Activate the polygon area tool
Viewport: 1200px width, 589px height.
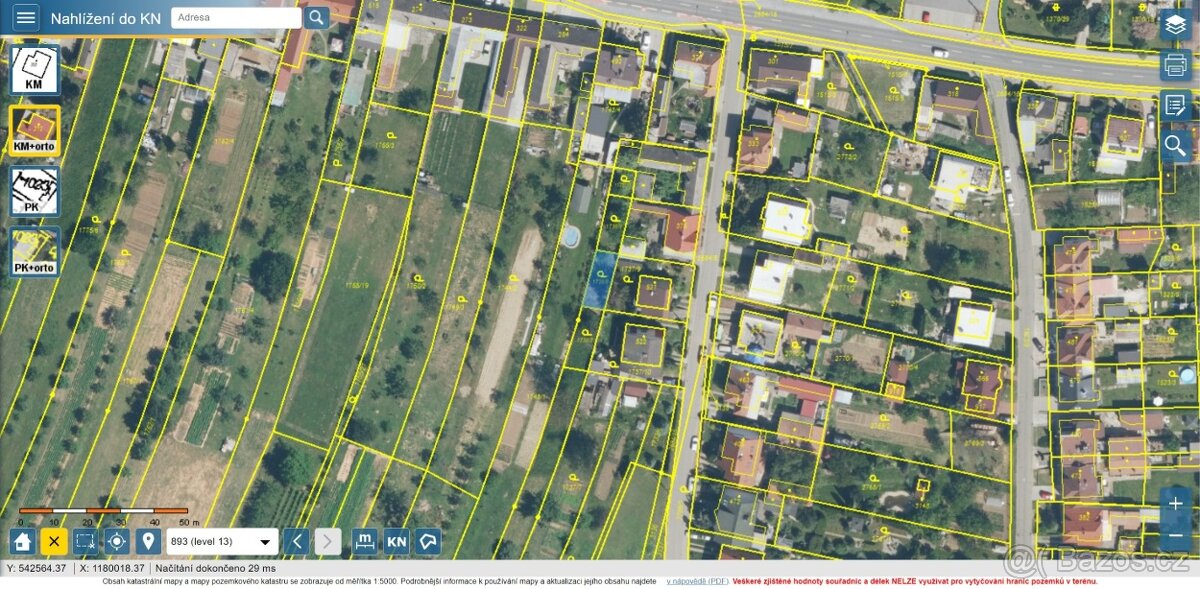(428, 542)
